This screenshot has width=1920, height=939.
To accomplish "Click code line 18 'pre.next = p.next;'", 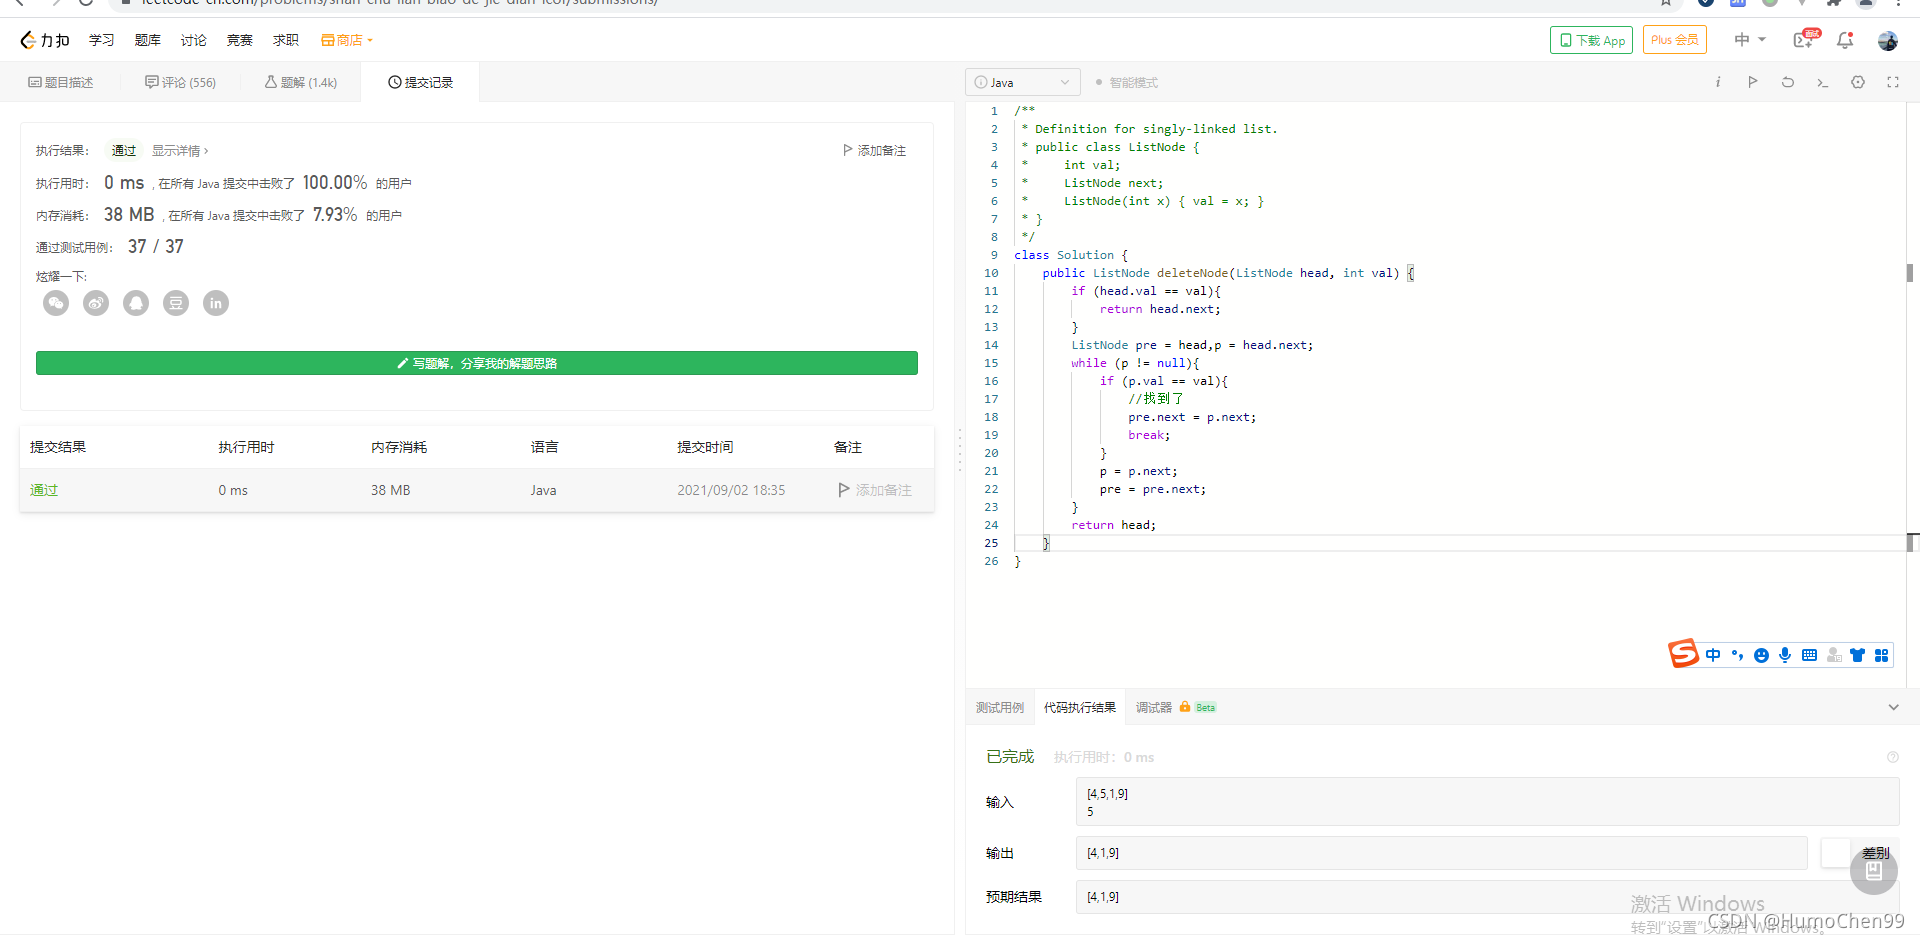I will tap(1192, 417).
